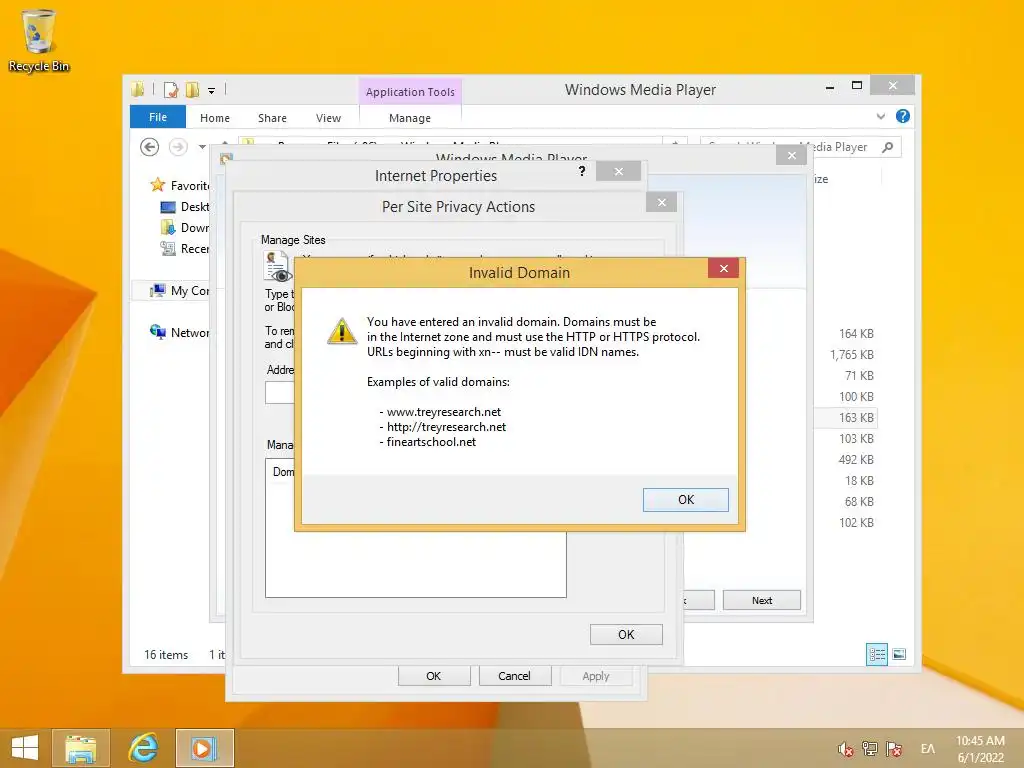Click Next in Windows Media Player wizard
The width and height of the screenshot is (1024, 768).
761,600
